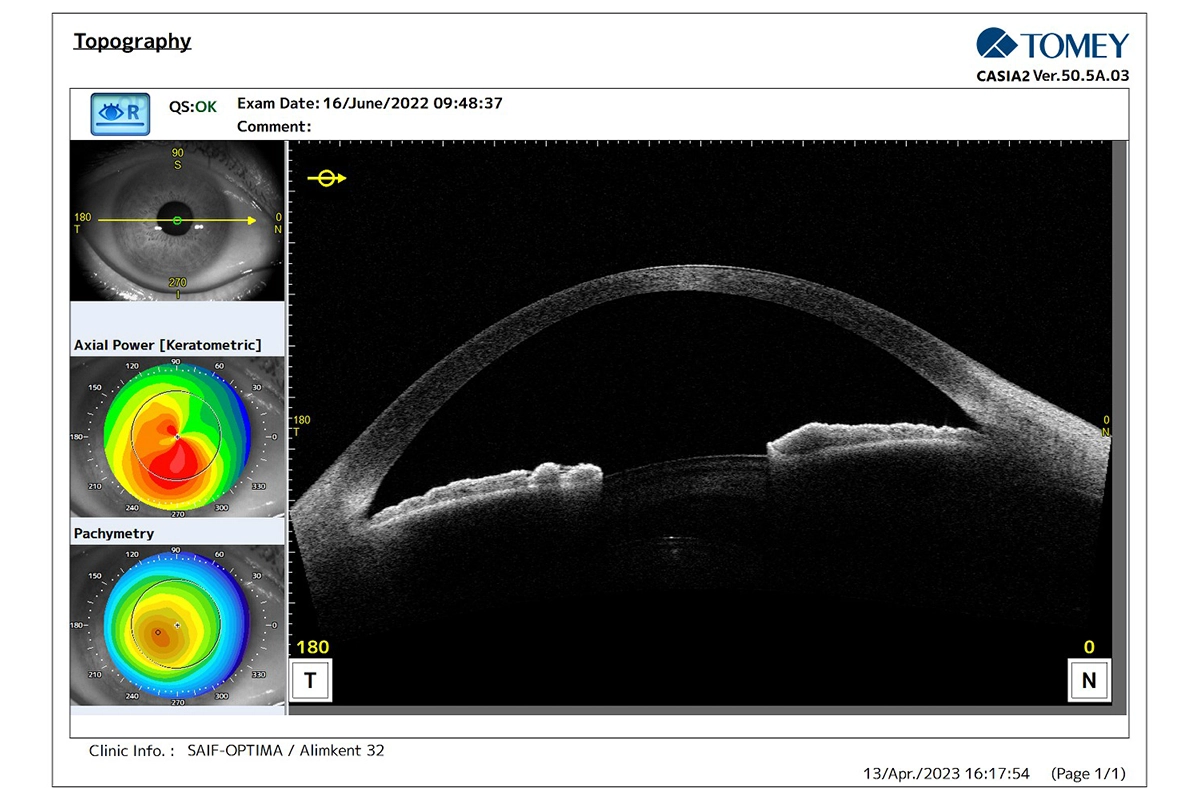Click the Comment field

274,126
